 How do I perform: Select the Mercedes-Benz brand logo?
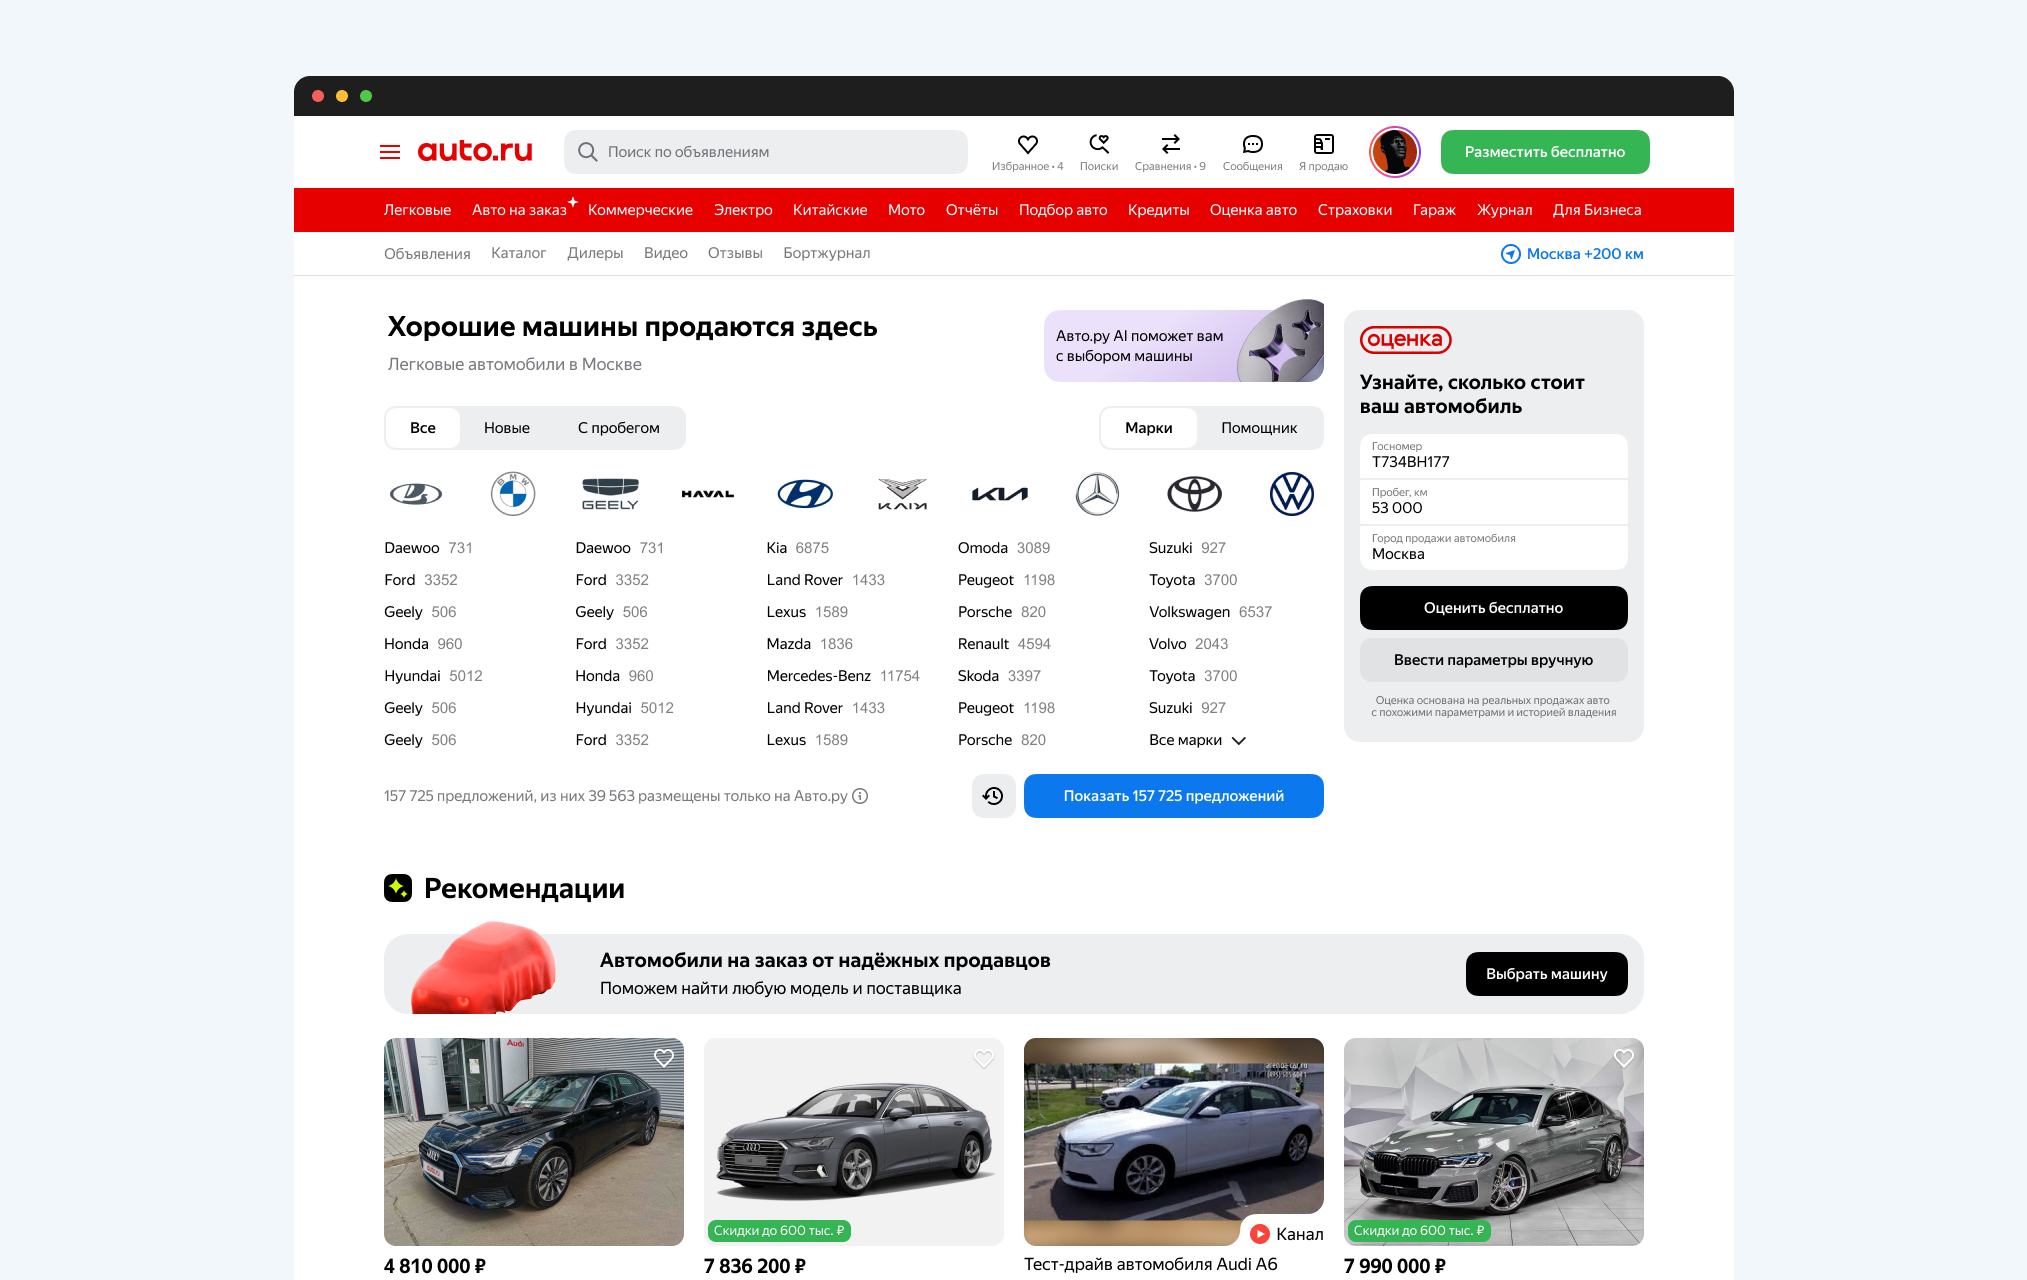[x=1097, y=494]
